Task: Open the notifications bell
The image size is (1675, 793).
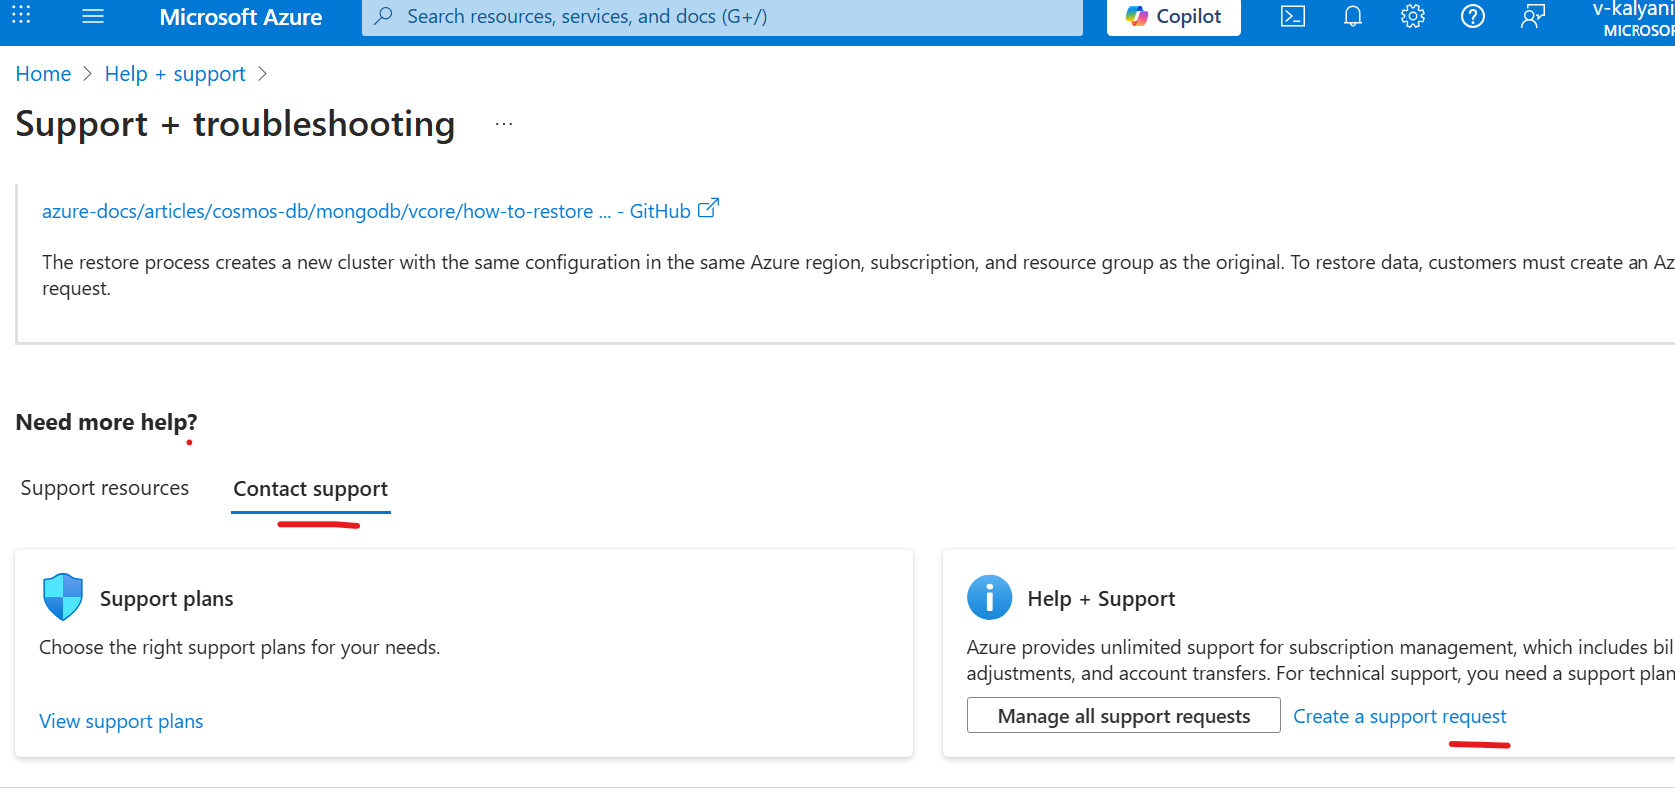Action: coord(1352,16)
